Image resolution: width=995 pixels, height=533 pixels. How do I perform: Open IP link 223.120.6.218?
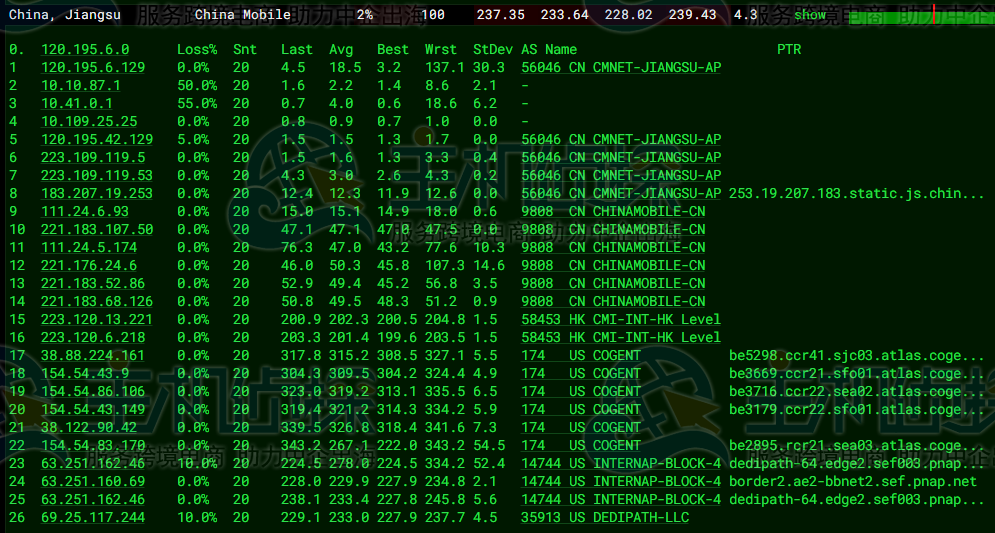pyautogui.click(x=93, y=337)
